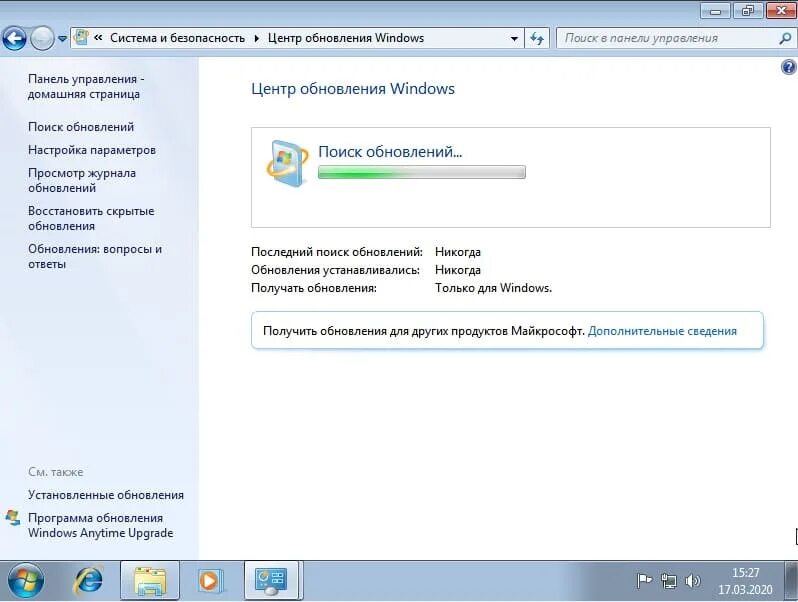Click the network tray icon

(668, 581)
